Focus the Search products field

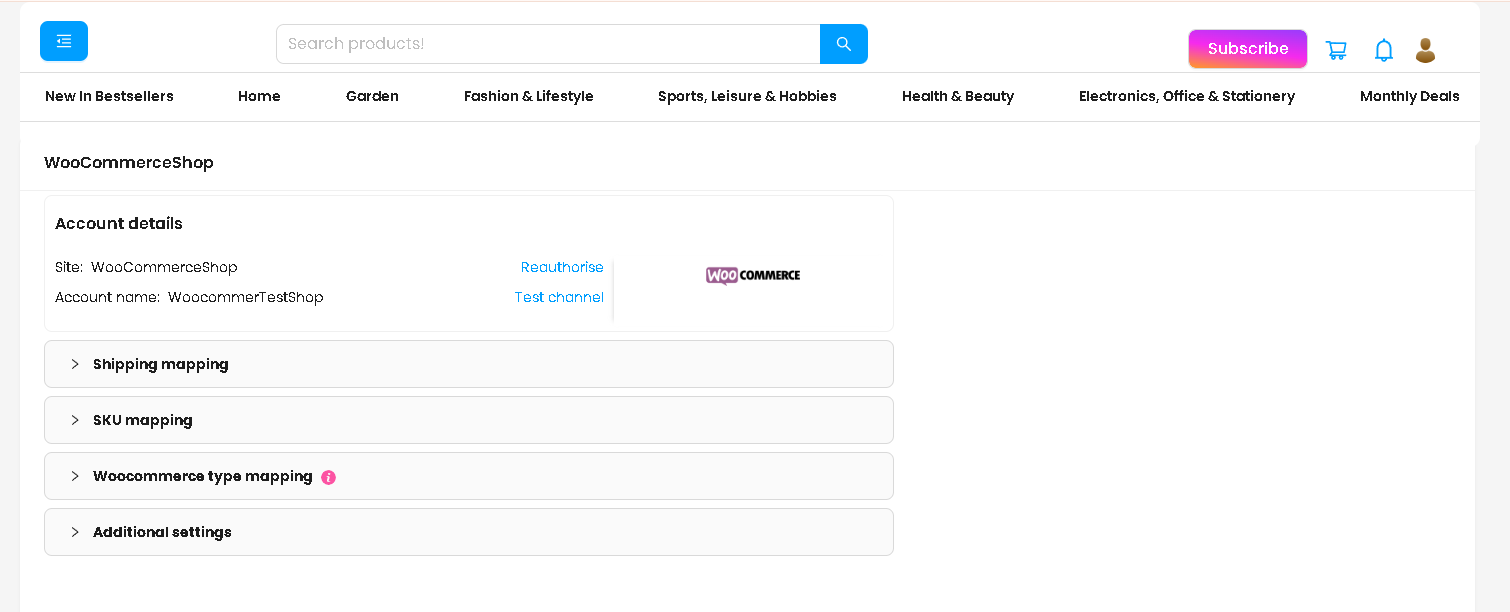pos(548,44)
